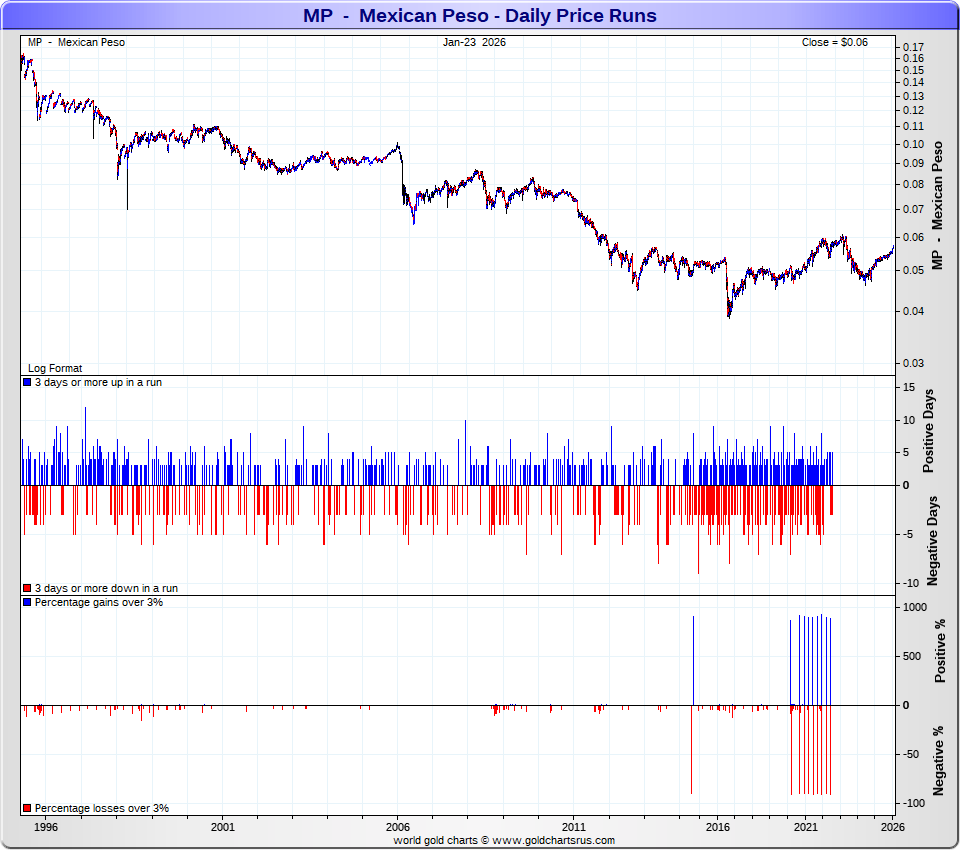960x850 pixels.
Task: Click the -100 tick on the Negative % axis
Action: coord(914,803)
